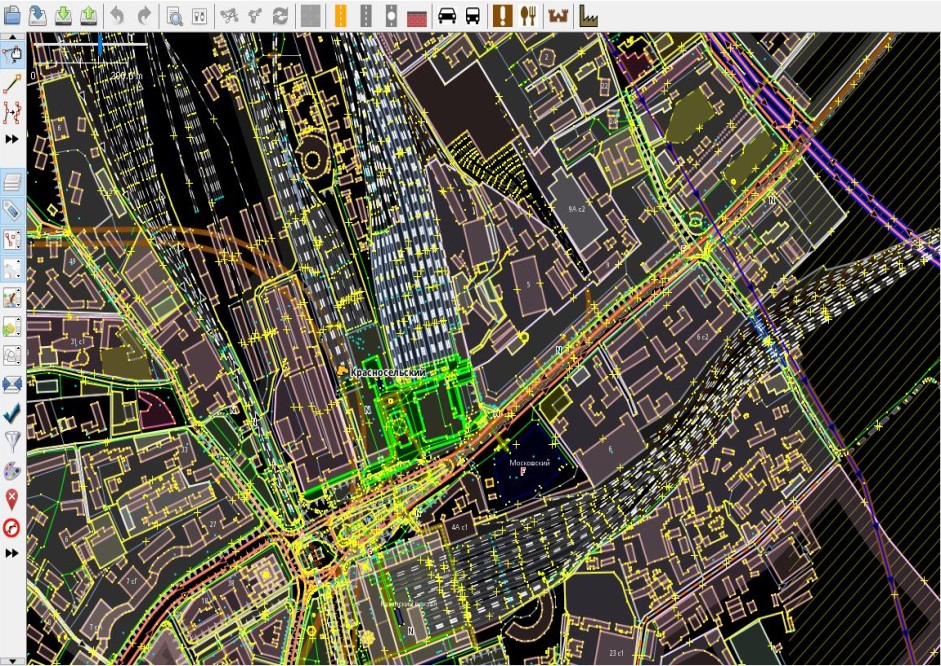The width and height of the screenshot is (941, 666).
Task: Choose the yellow road preset
Action: click(340, 16)
